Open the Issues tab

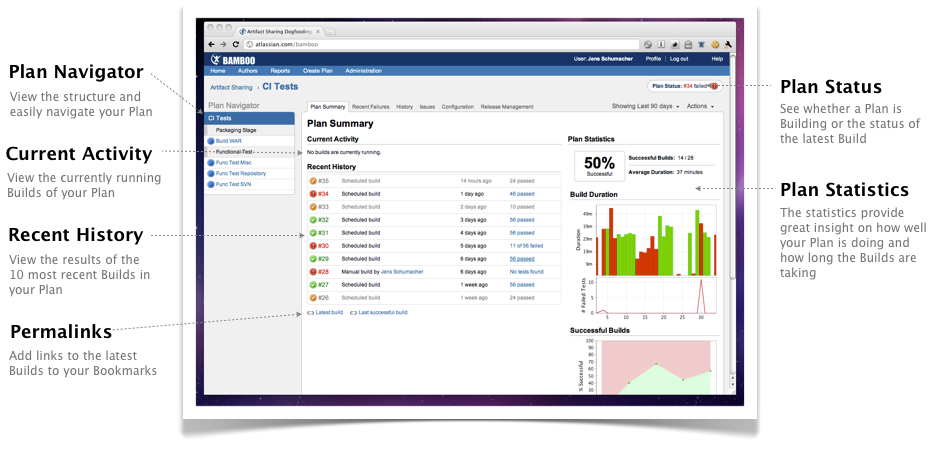(427, 107)
